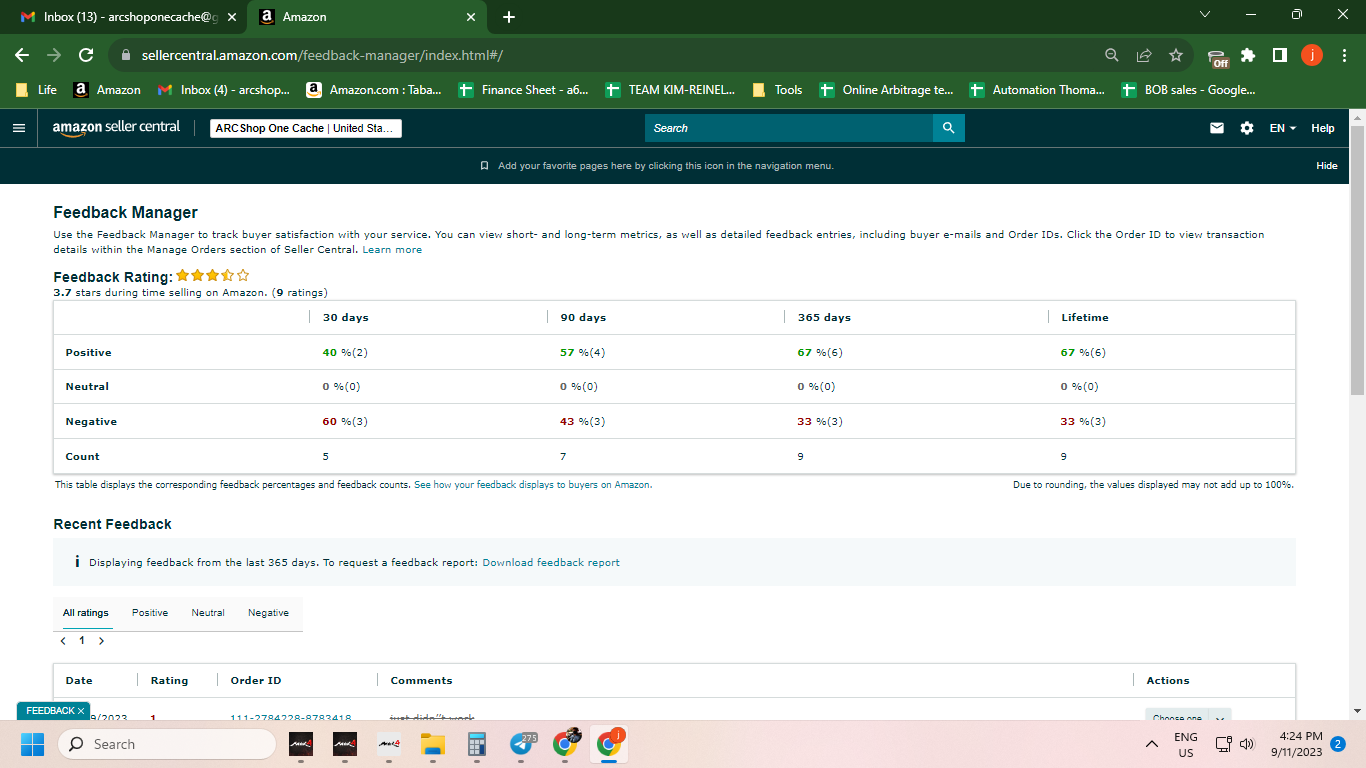Open the Learn more link
1366x768 pixels.
(392, 250)
